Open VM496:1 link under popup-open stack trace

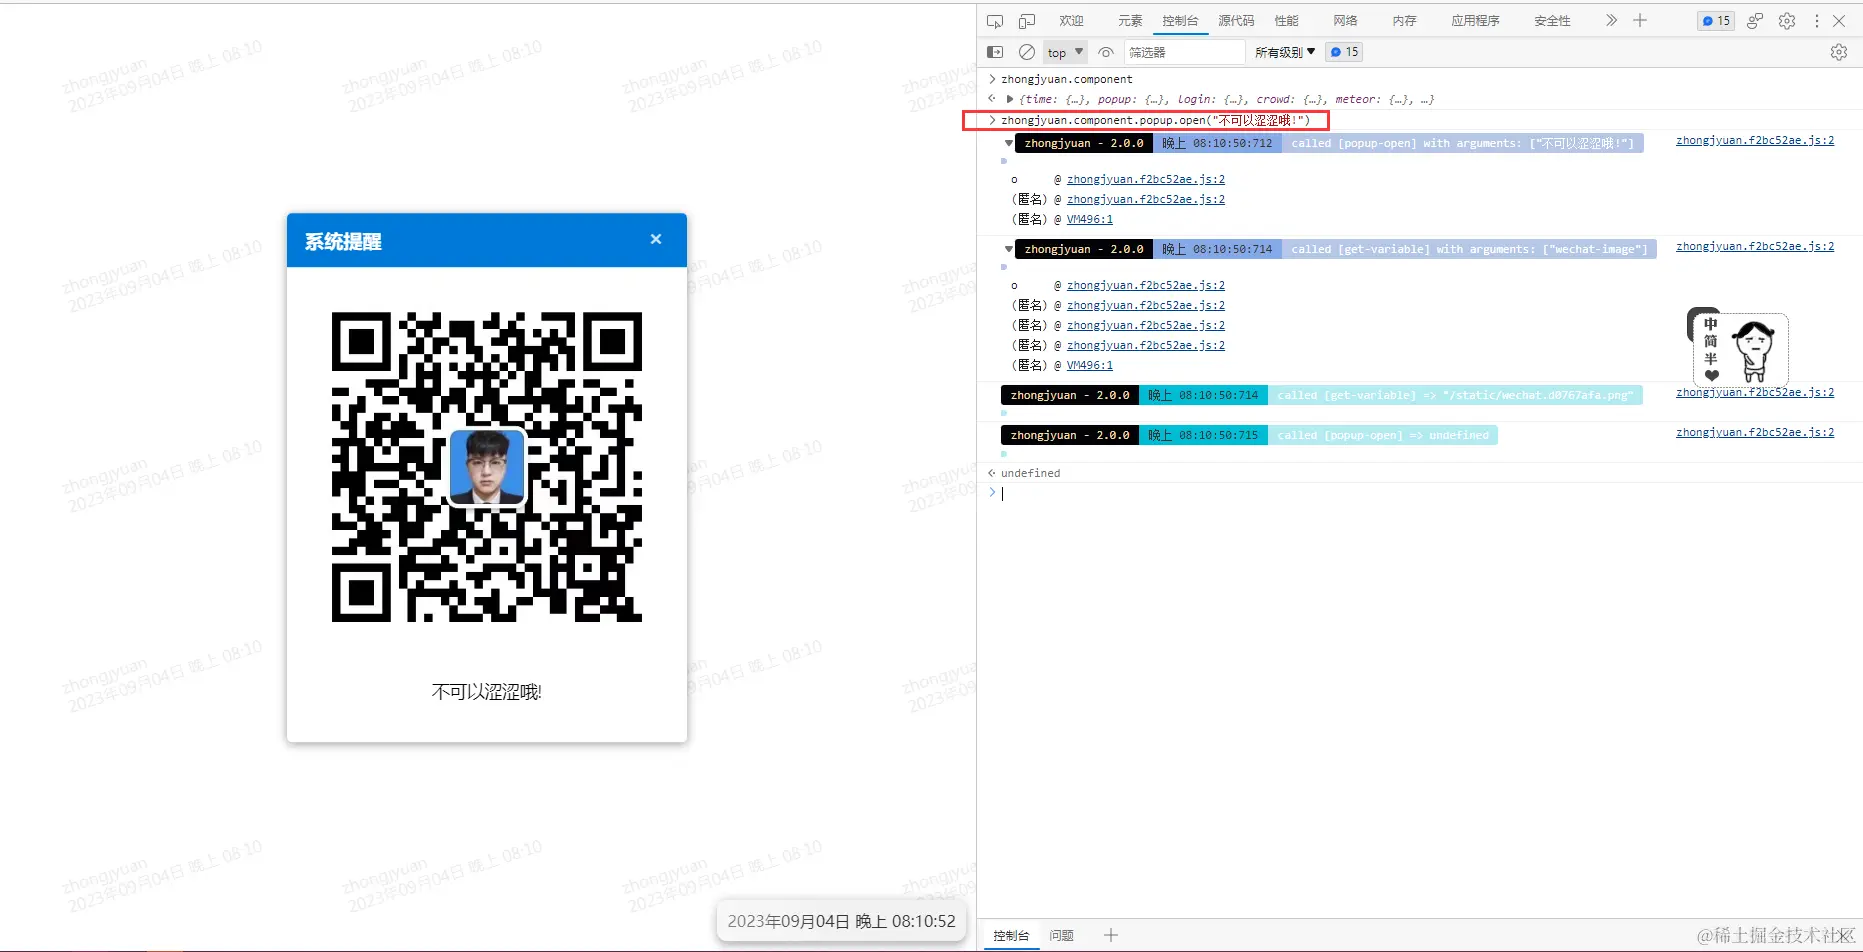click(x=1089, y=219)
